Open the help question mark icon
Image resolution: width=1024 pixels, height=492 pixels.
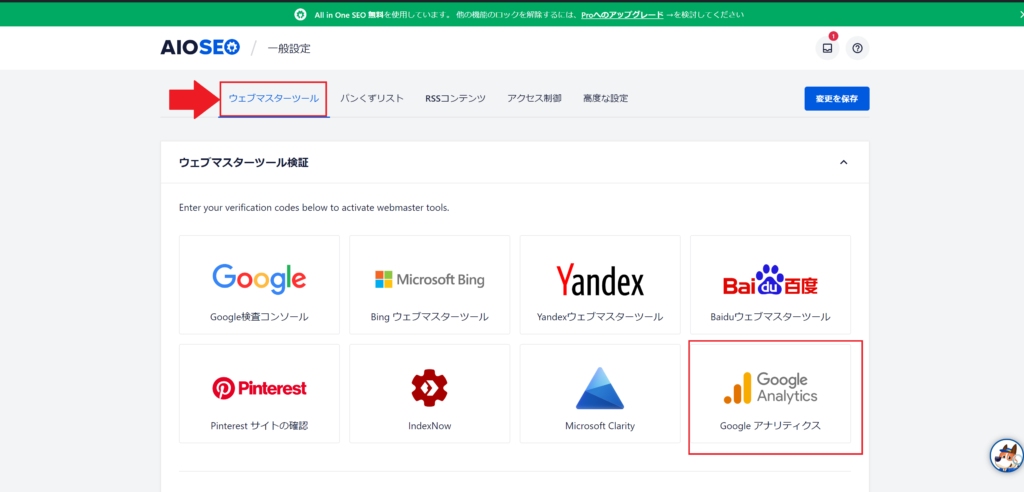[x=857, y=48]
